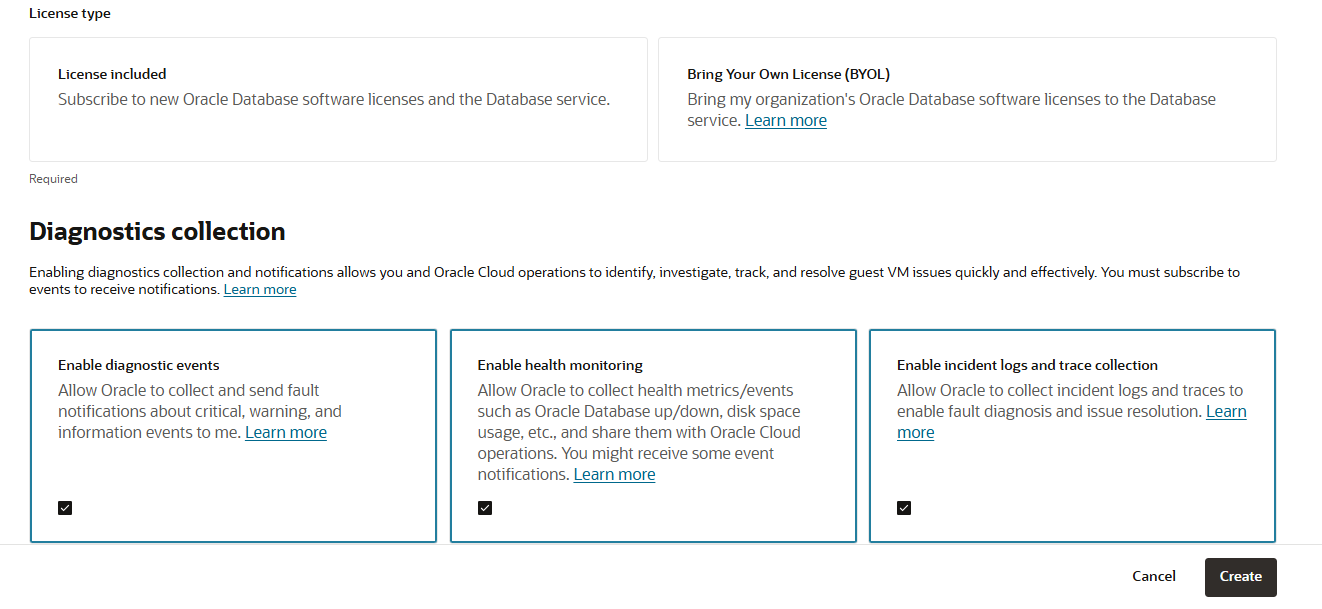This screenshot has height=609, width=1322.
Task: Follow Learn more link in diagnostic events card
Action: point(285,433)
